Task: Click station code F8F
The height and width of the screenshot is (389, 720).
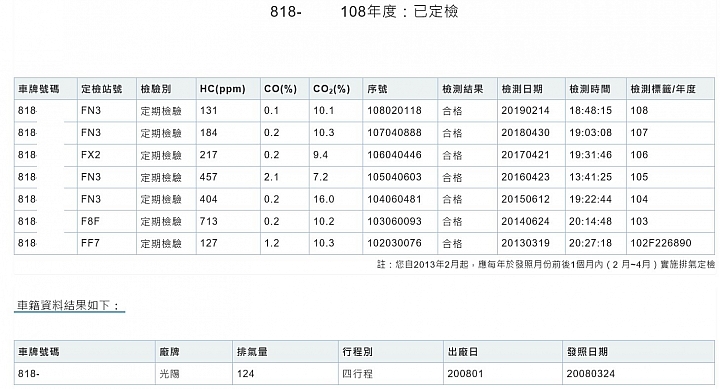Action: point(90,221)
